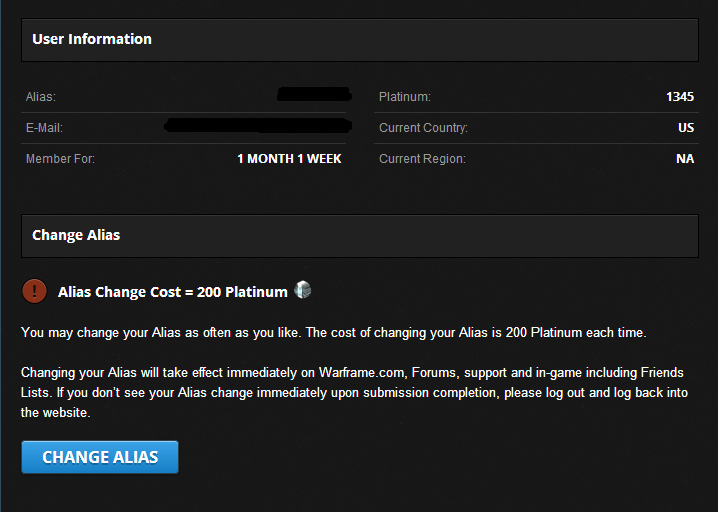Click the Alias Change Cost heading
Screen dimensions: 718x512
tap(173, 292)
